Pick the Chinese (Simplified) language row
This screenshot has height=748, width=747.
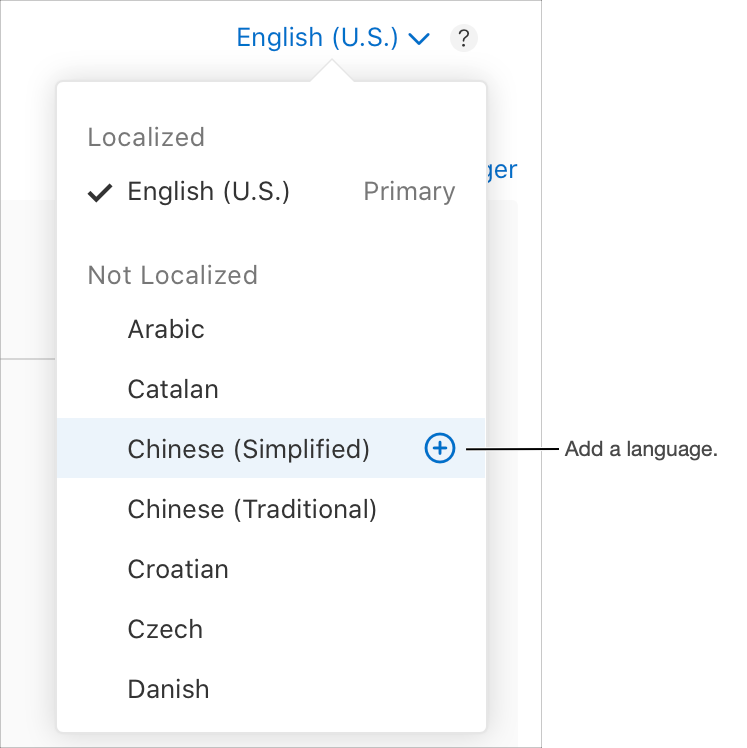click(249, 449)
